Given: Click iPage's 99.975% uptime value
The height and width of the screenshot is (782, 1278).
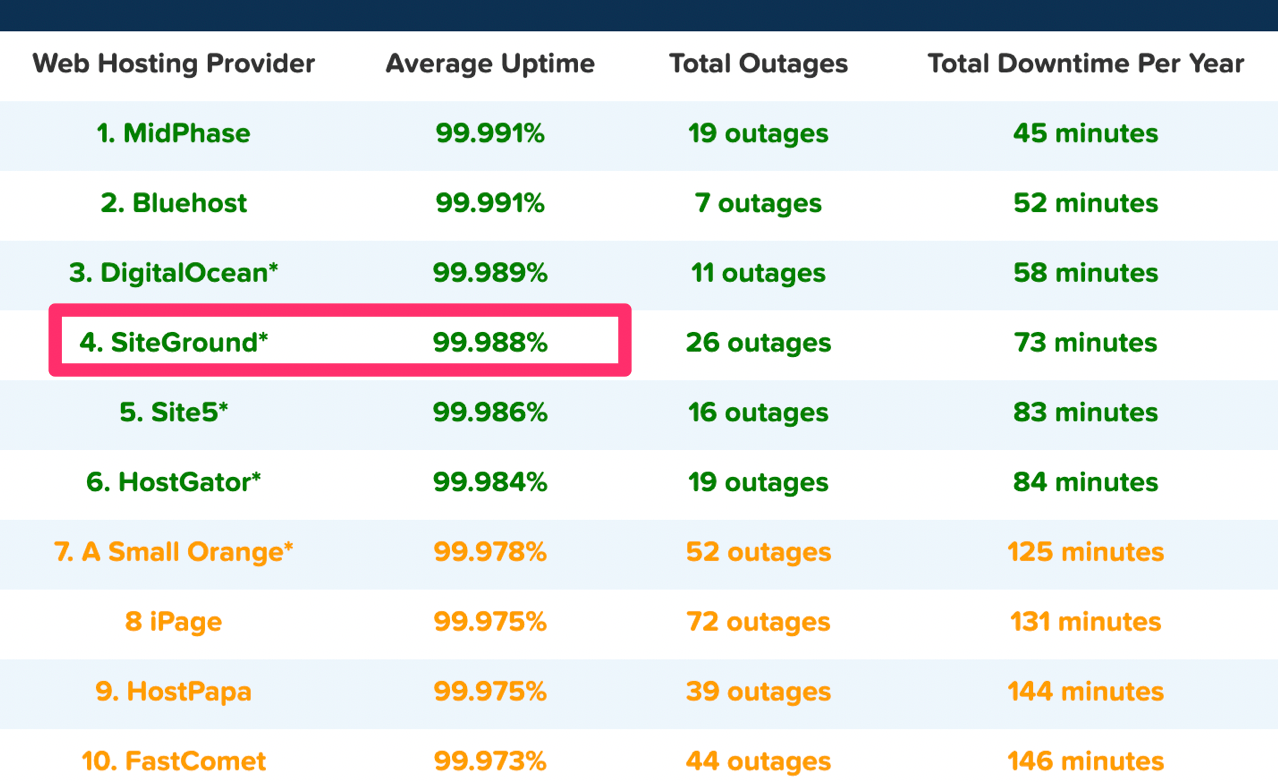Looking at the screenshot, I should click(x=490, y=622).
